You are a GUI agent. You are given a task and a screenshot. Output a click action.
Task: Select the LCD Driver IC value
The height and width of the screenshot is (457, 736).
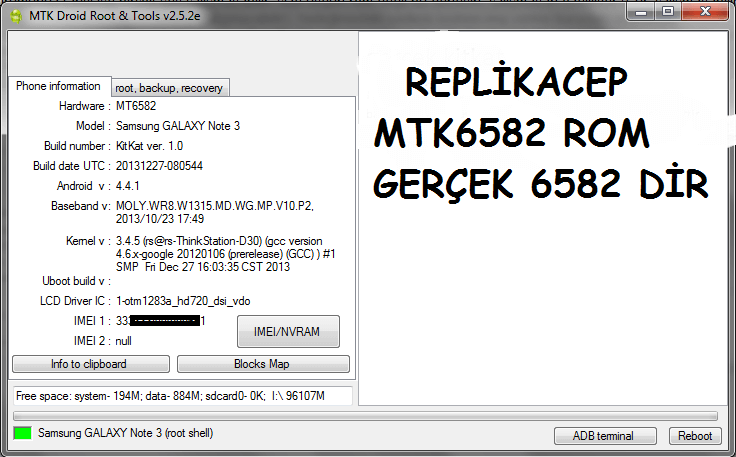click(181, 301)
